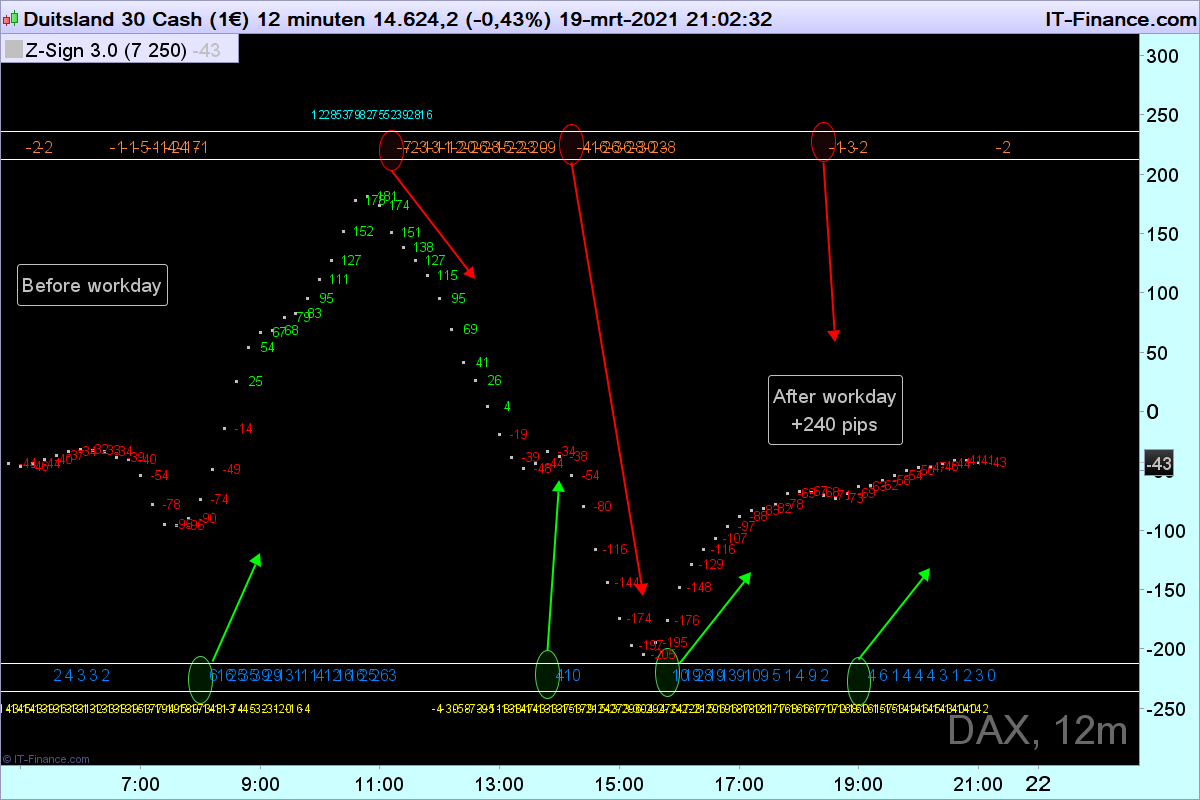Click the red -174 value label
Image resolution: width=1200 pixels, height=800 pixels.
pos(639,618)
